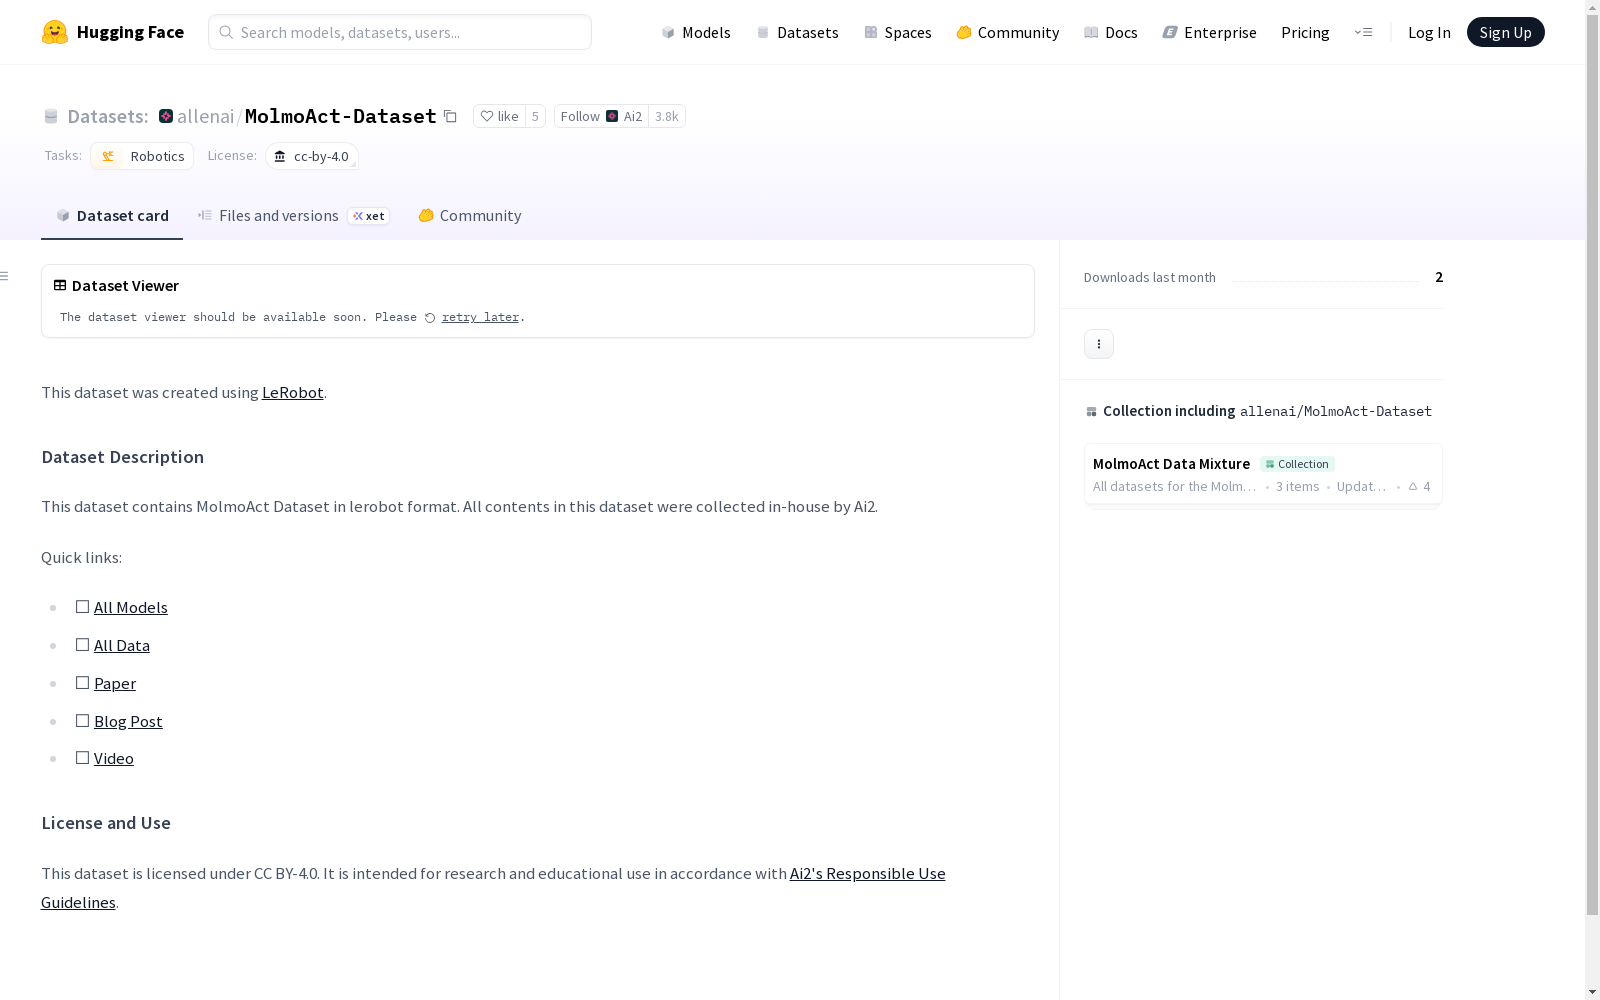Click the license bank icon
This screenshot has height=1000, width=1600.
(x=280, y=156)
